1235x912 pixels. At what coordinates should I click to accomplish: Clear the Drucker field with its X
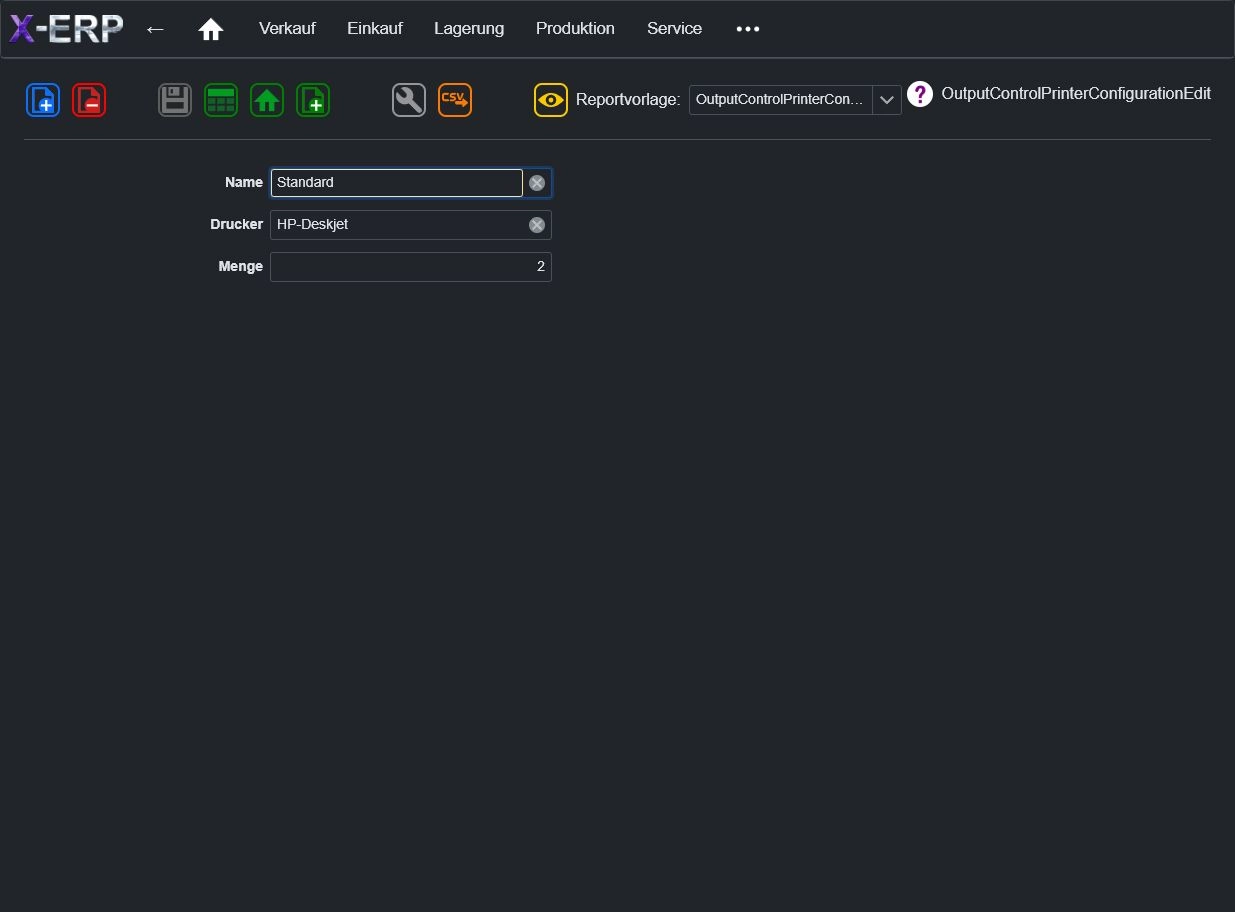click(x=537, y=225)
